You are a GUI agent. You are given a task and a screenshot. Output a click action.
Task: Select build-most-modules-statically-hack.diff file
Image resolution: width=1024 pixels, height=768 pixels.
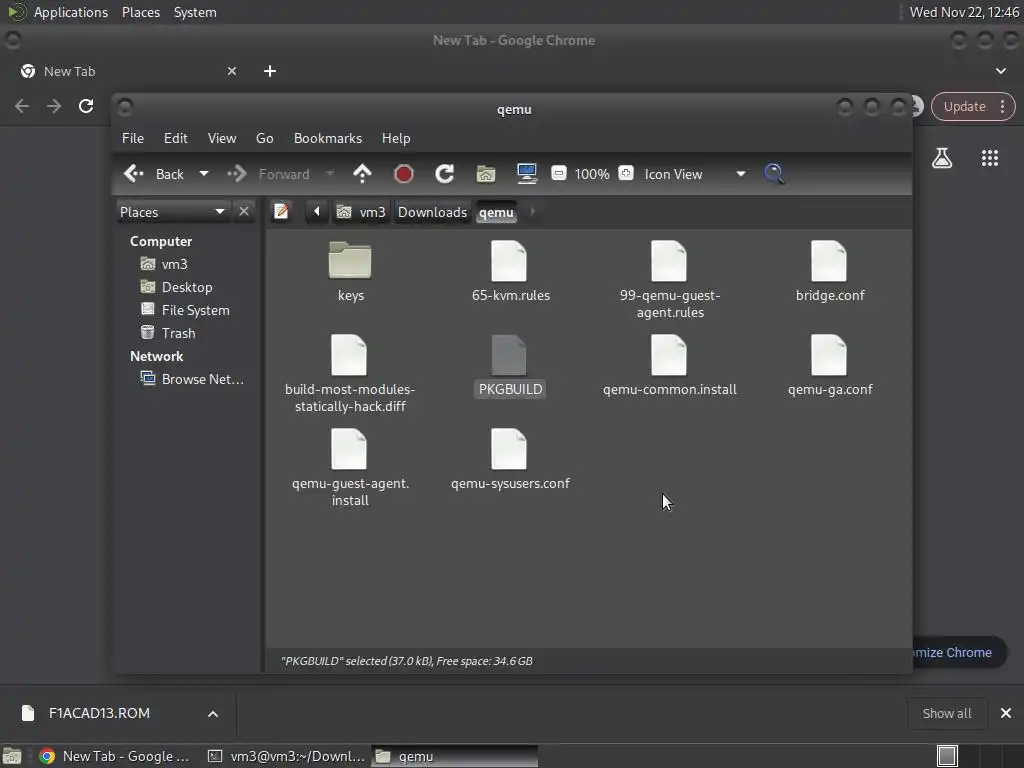pyautogui.click(x=350, y=374)
